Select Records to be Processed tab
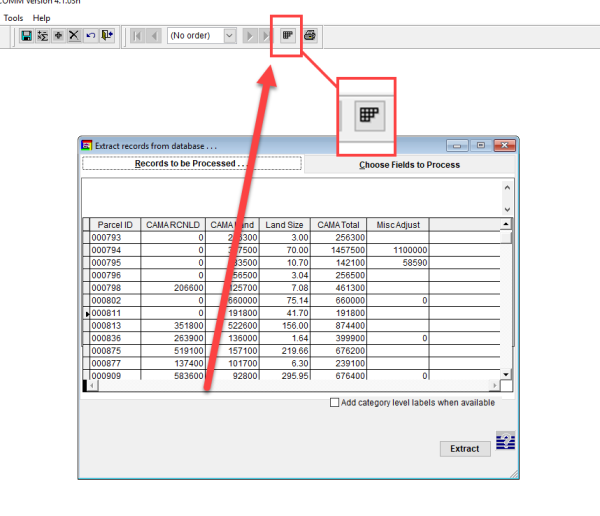 192,163
